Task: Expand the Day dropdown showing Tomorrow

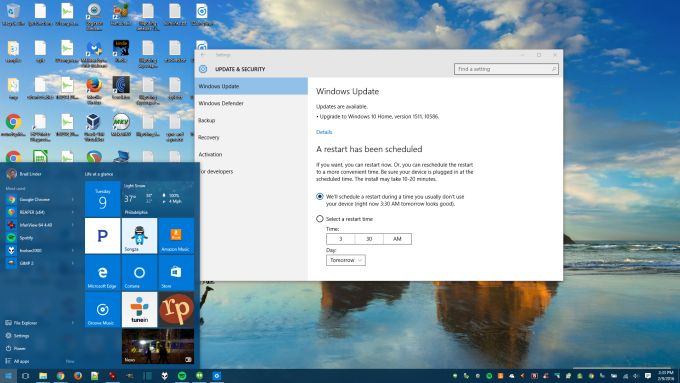Action: coord(346,260)
